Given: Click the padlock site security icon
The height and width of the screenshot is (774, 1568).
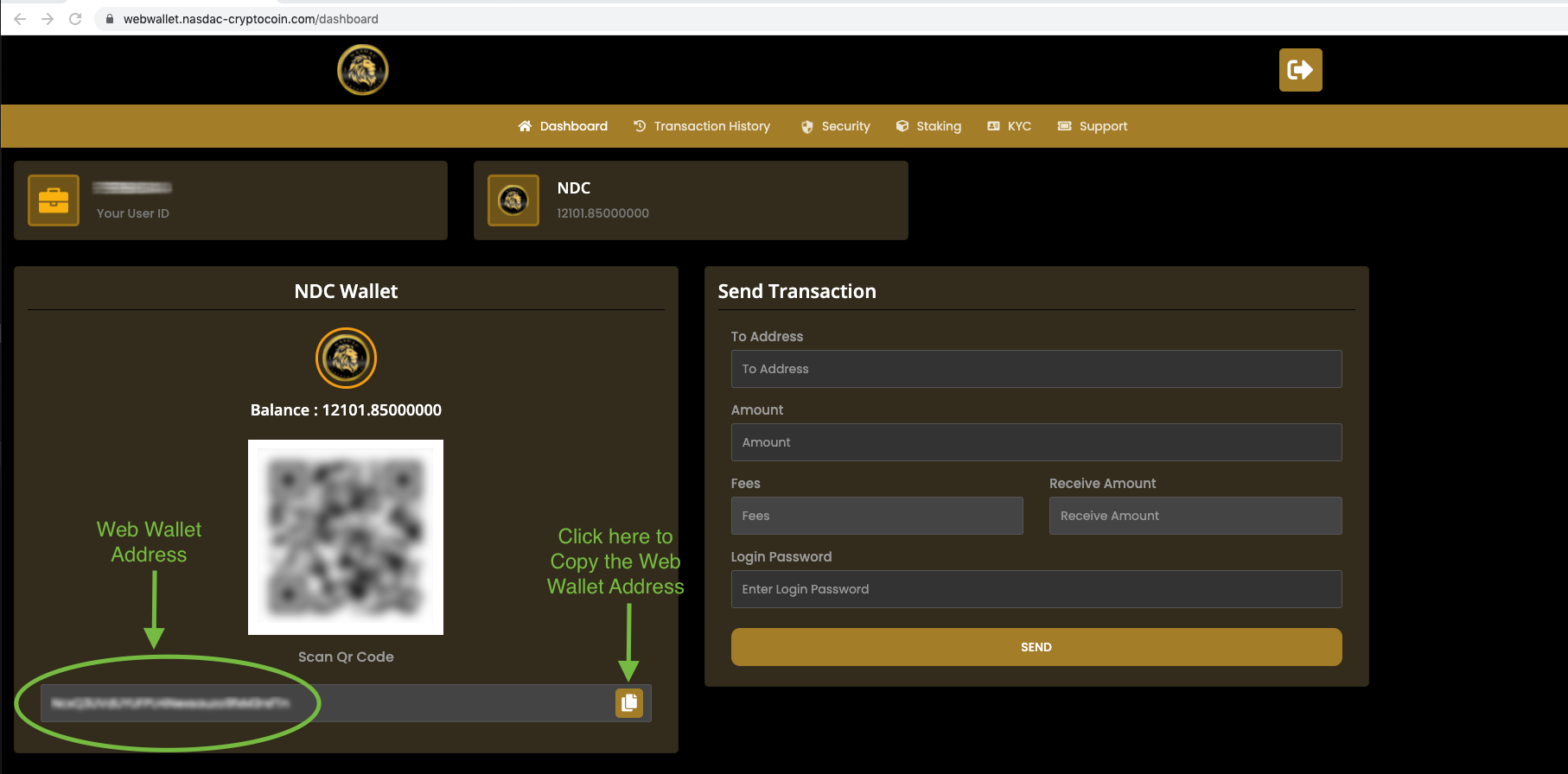Looking at the screenshot, I should click(x=110, y=19).
